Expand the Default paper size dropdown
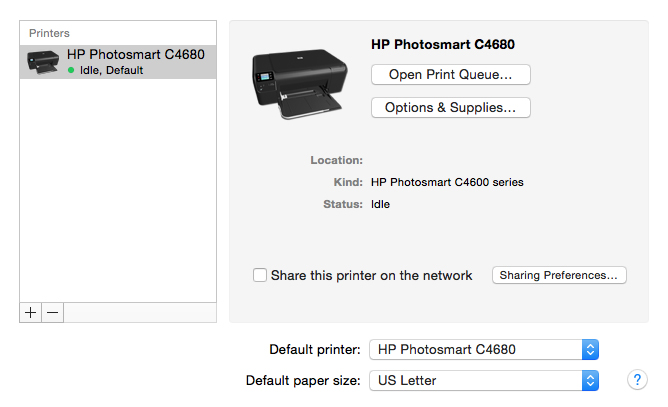This screenshot has width=668, height=407. (484, 380)
